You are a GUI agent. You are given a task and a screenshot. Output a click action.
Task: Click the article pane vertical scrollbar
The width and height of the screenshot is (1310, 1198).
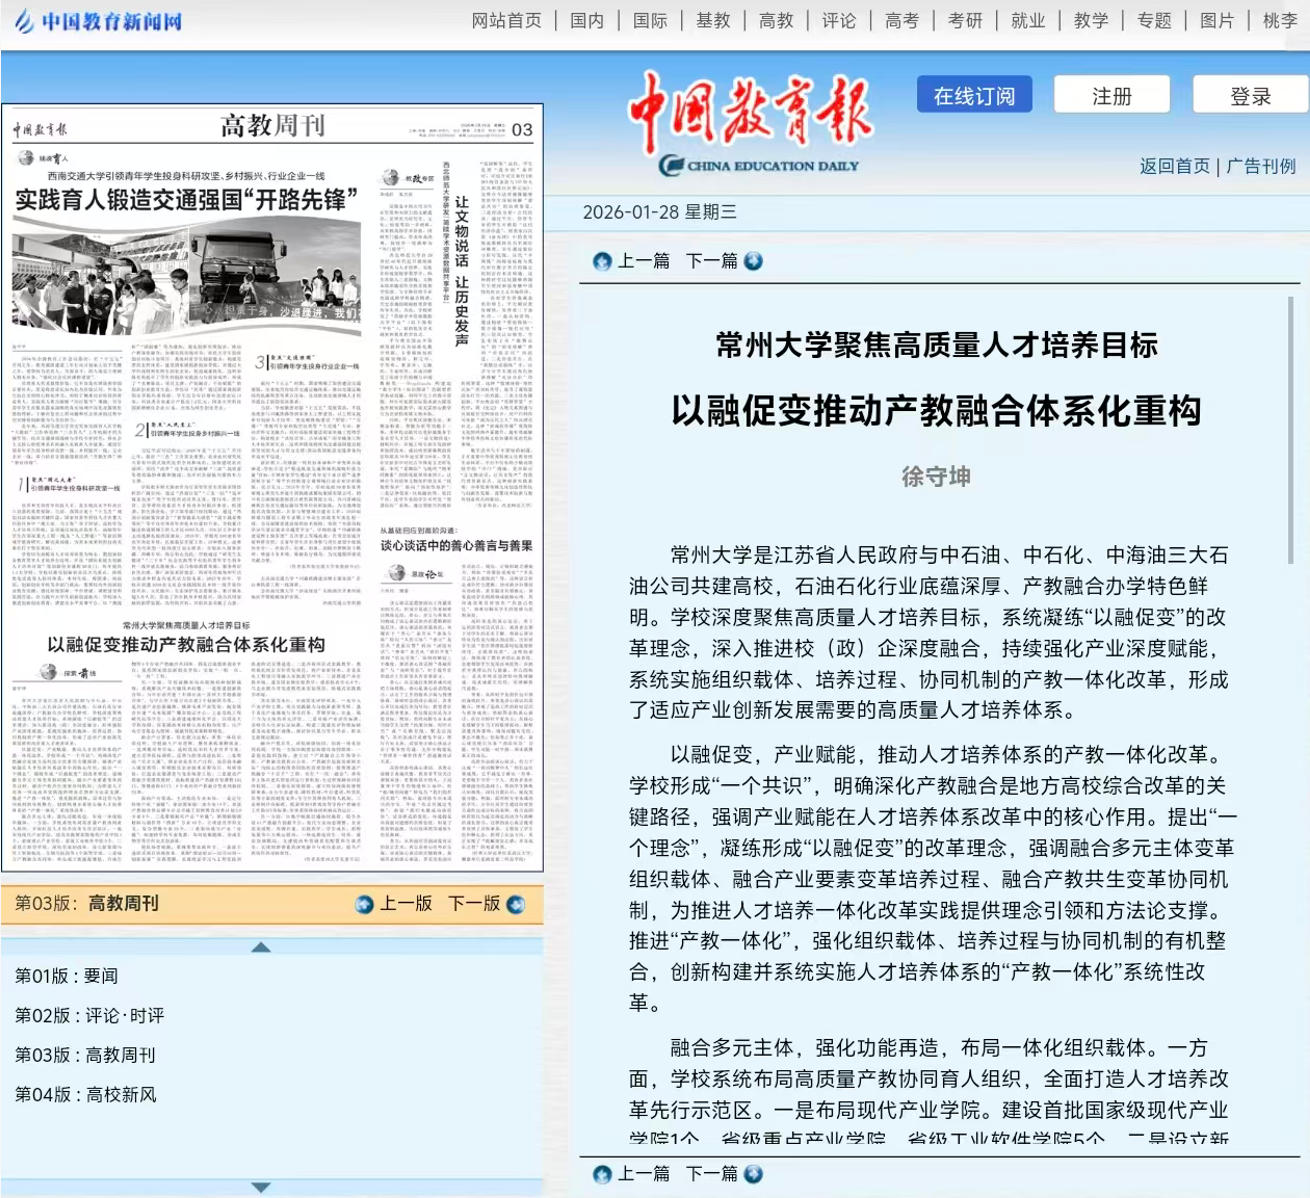(x=1290, y=430)
